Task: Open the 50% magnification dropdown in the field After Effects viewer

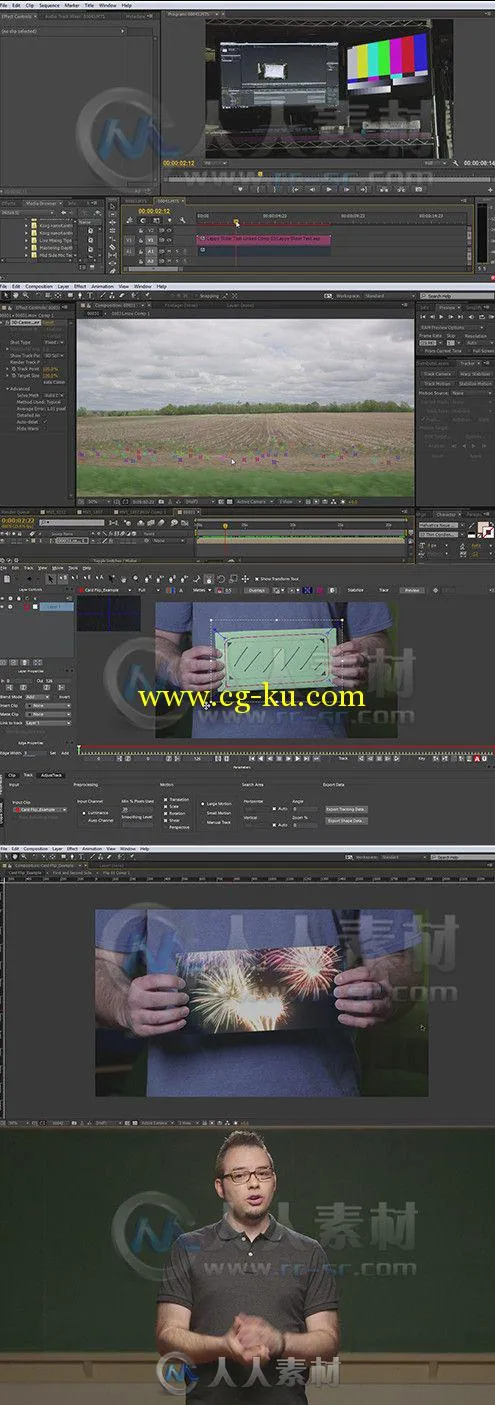Action: [x=96, y=501]
